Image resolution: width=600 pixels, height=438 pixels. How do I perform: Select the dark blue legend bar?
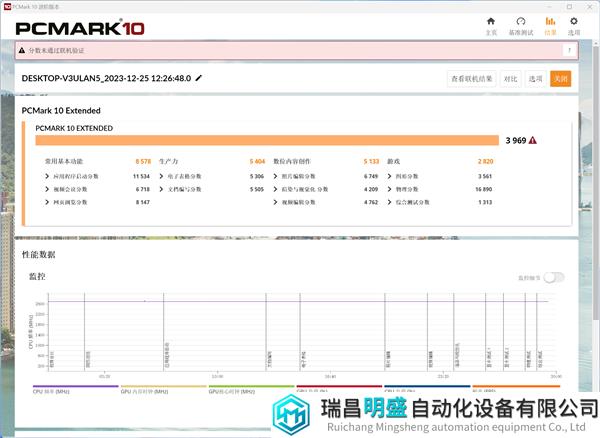(x=427, y=386)
